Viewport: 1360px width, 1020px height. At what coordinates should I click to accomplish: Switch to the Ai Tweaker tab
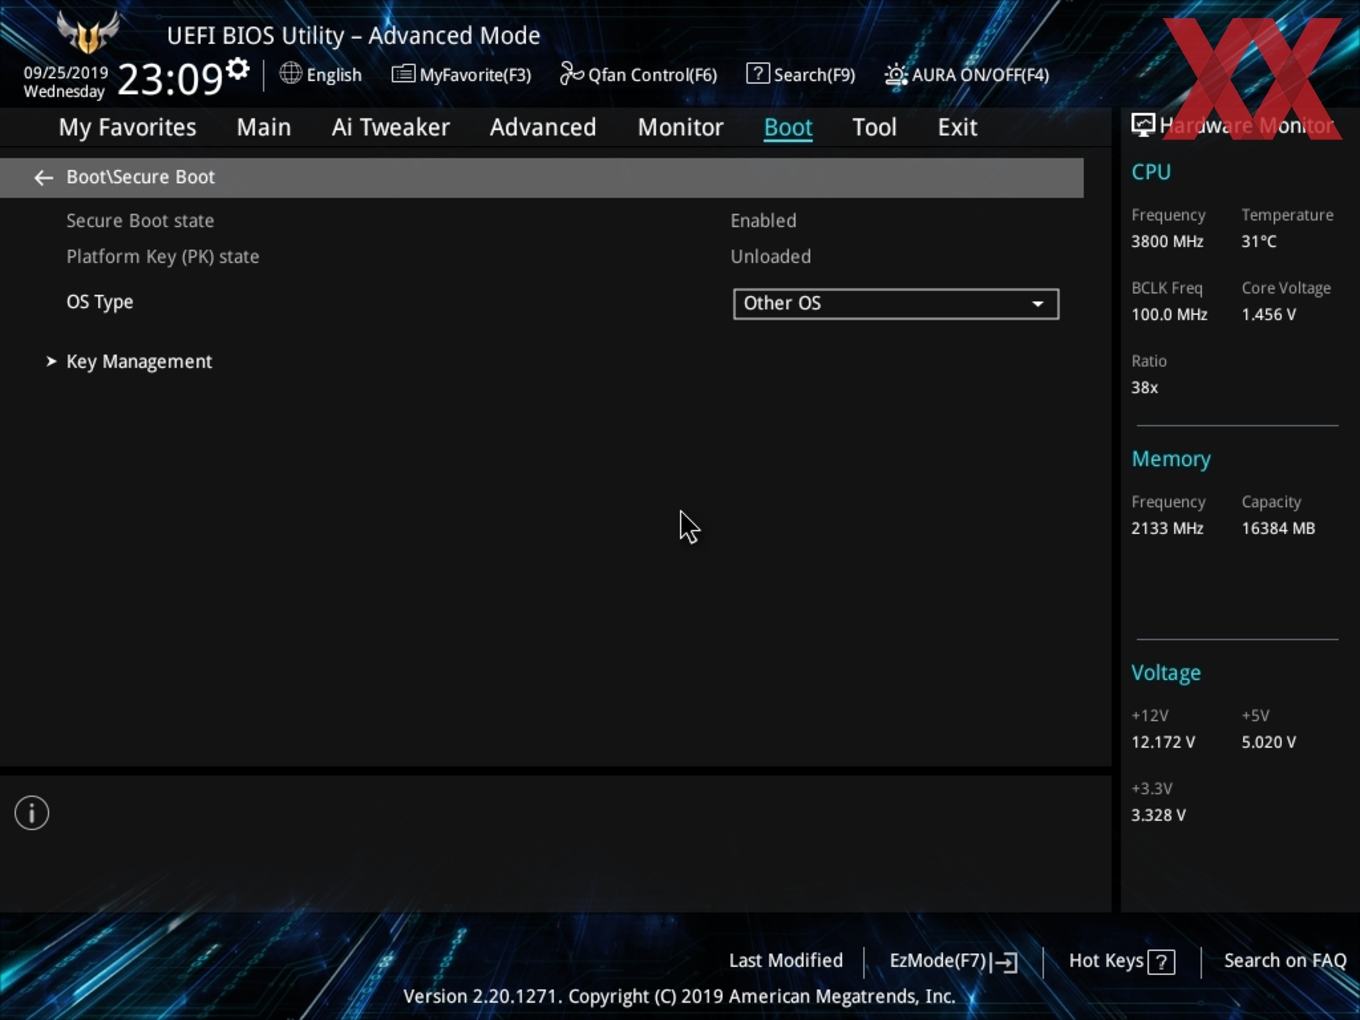pyautogui.click(x=391, y=127)
